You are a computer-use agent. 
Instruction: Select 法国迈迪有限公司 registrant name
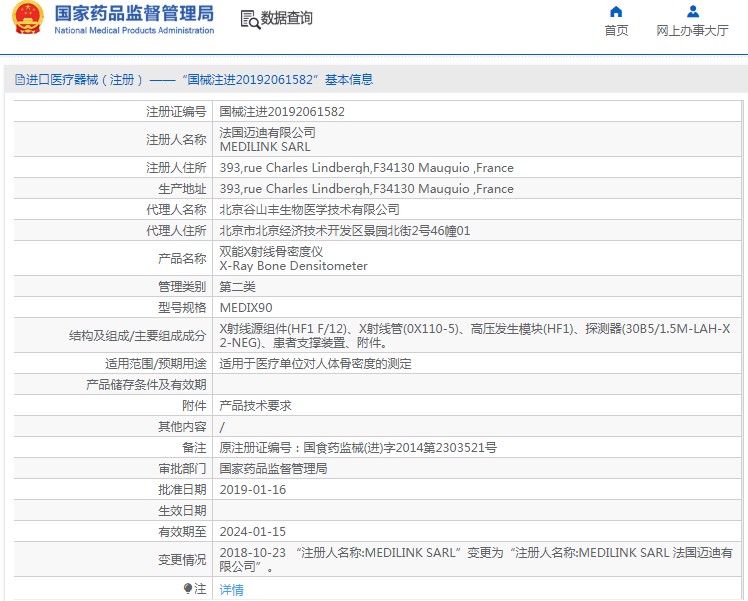(x=267, y=132)
